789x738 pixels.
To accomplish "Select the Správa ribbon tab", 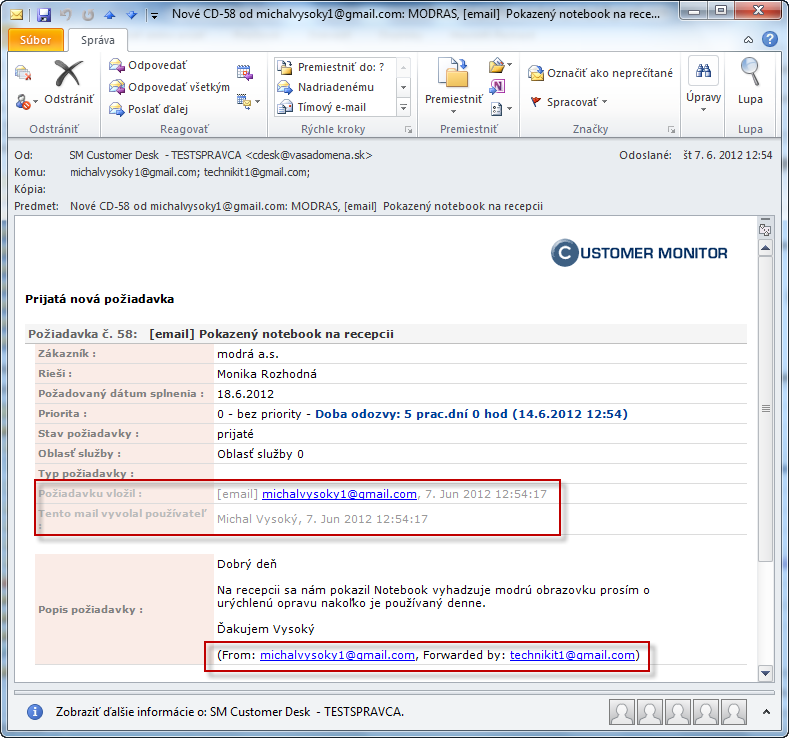I will (x=98, y=40).
